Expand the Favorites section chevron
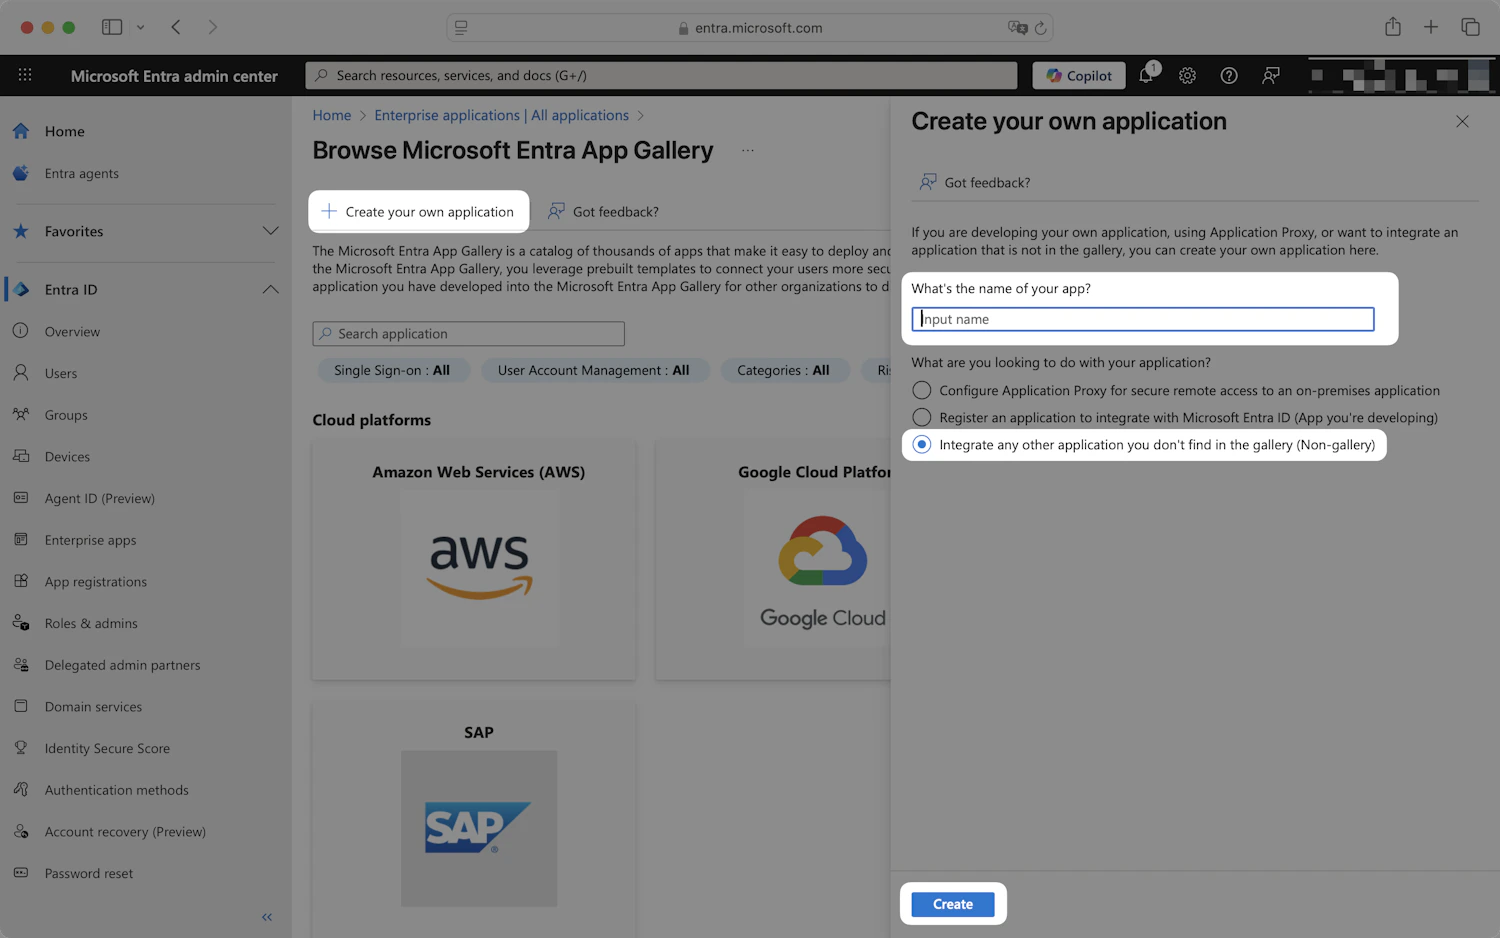Image resolution: width=1500 pixels, height=938 pixels. pos(270,231)
